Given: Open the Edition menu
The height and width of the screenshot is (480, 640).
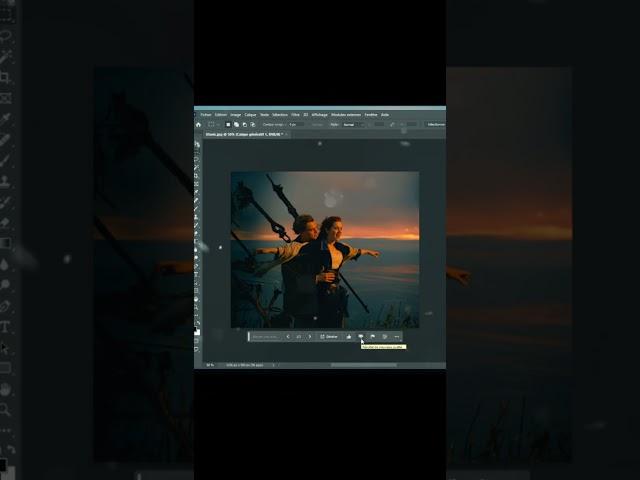Looking at the screenshot, I should tap(221, 115).
